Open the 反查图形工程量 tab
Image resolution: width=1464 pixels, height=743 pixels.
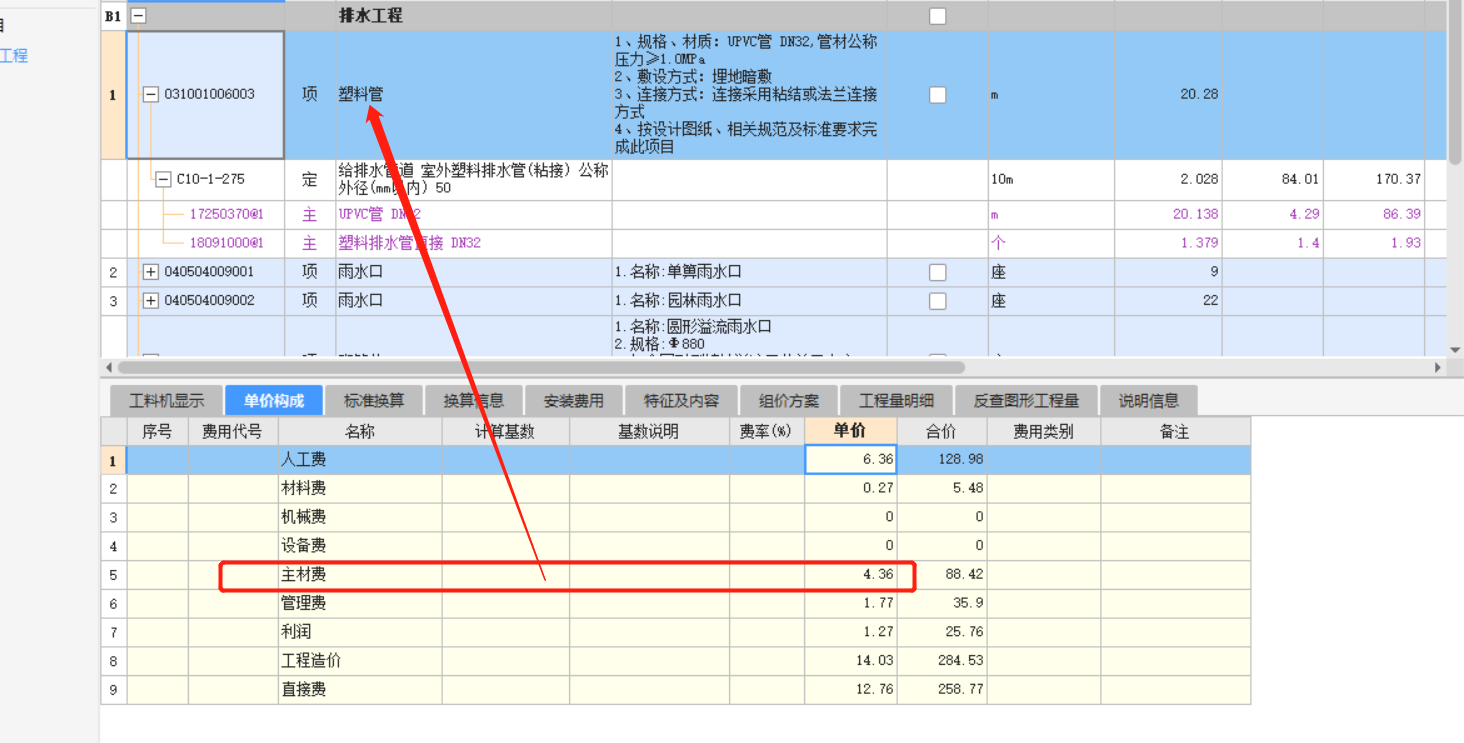pos(1026,400)
